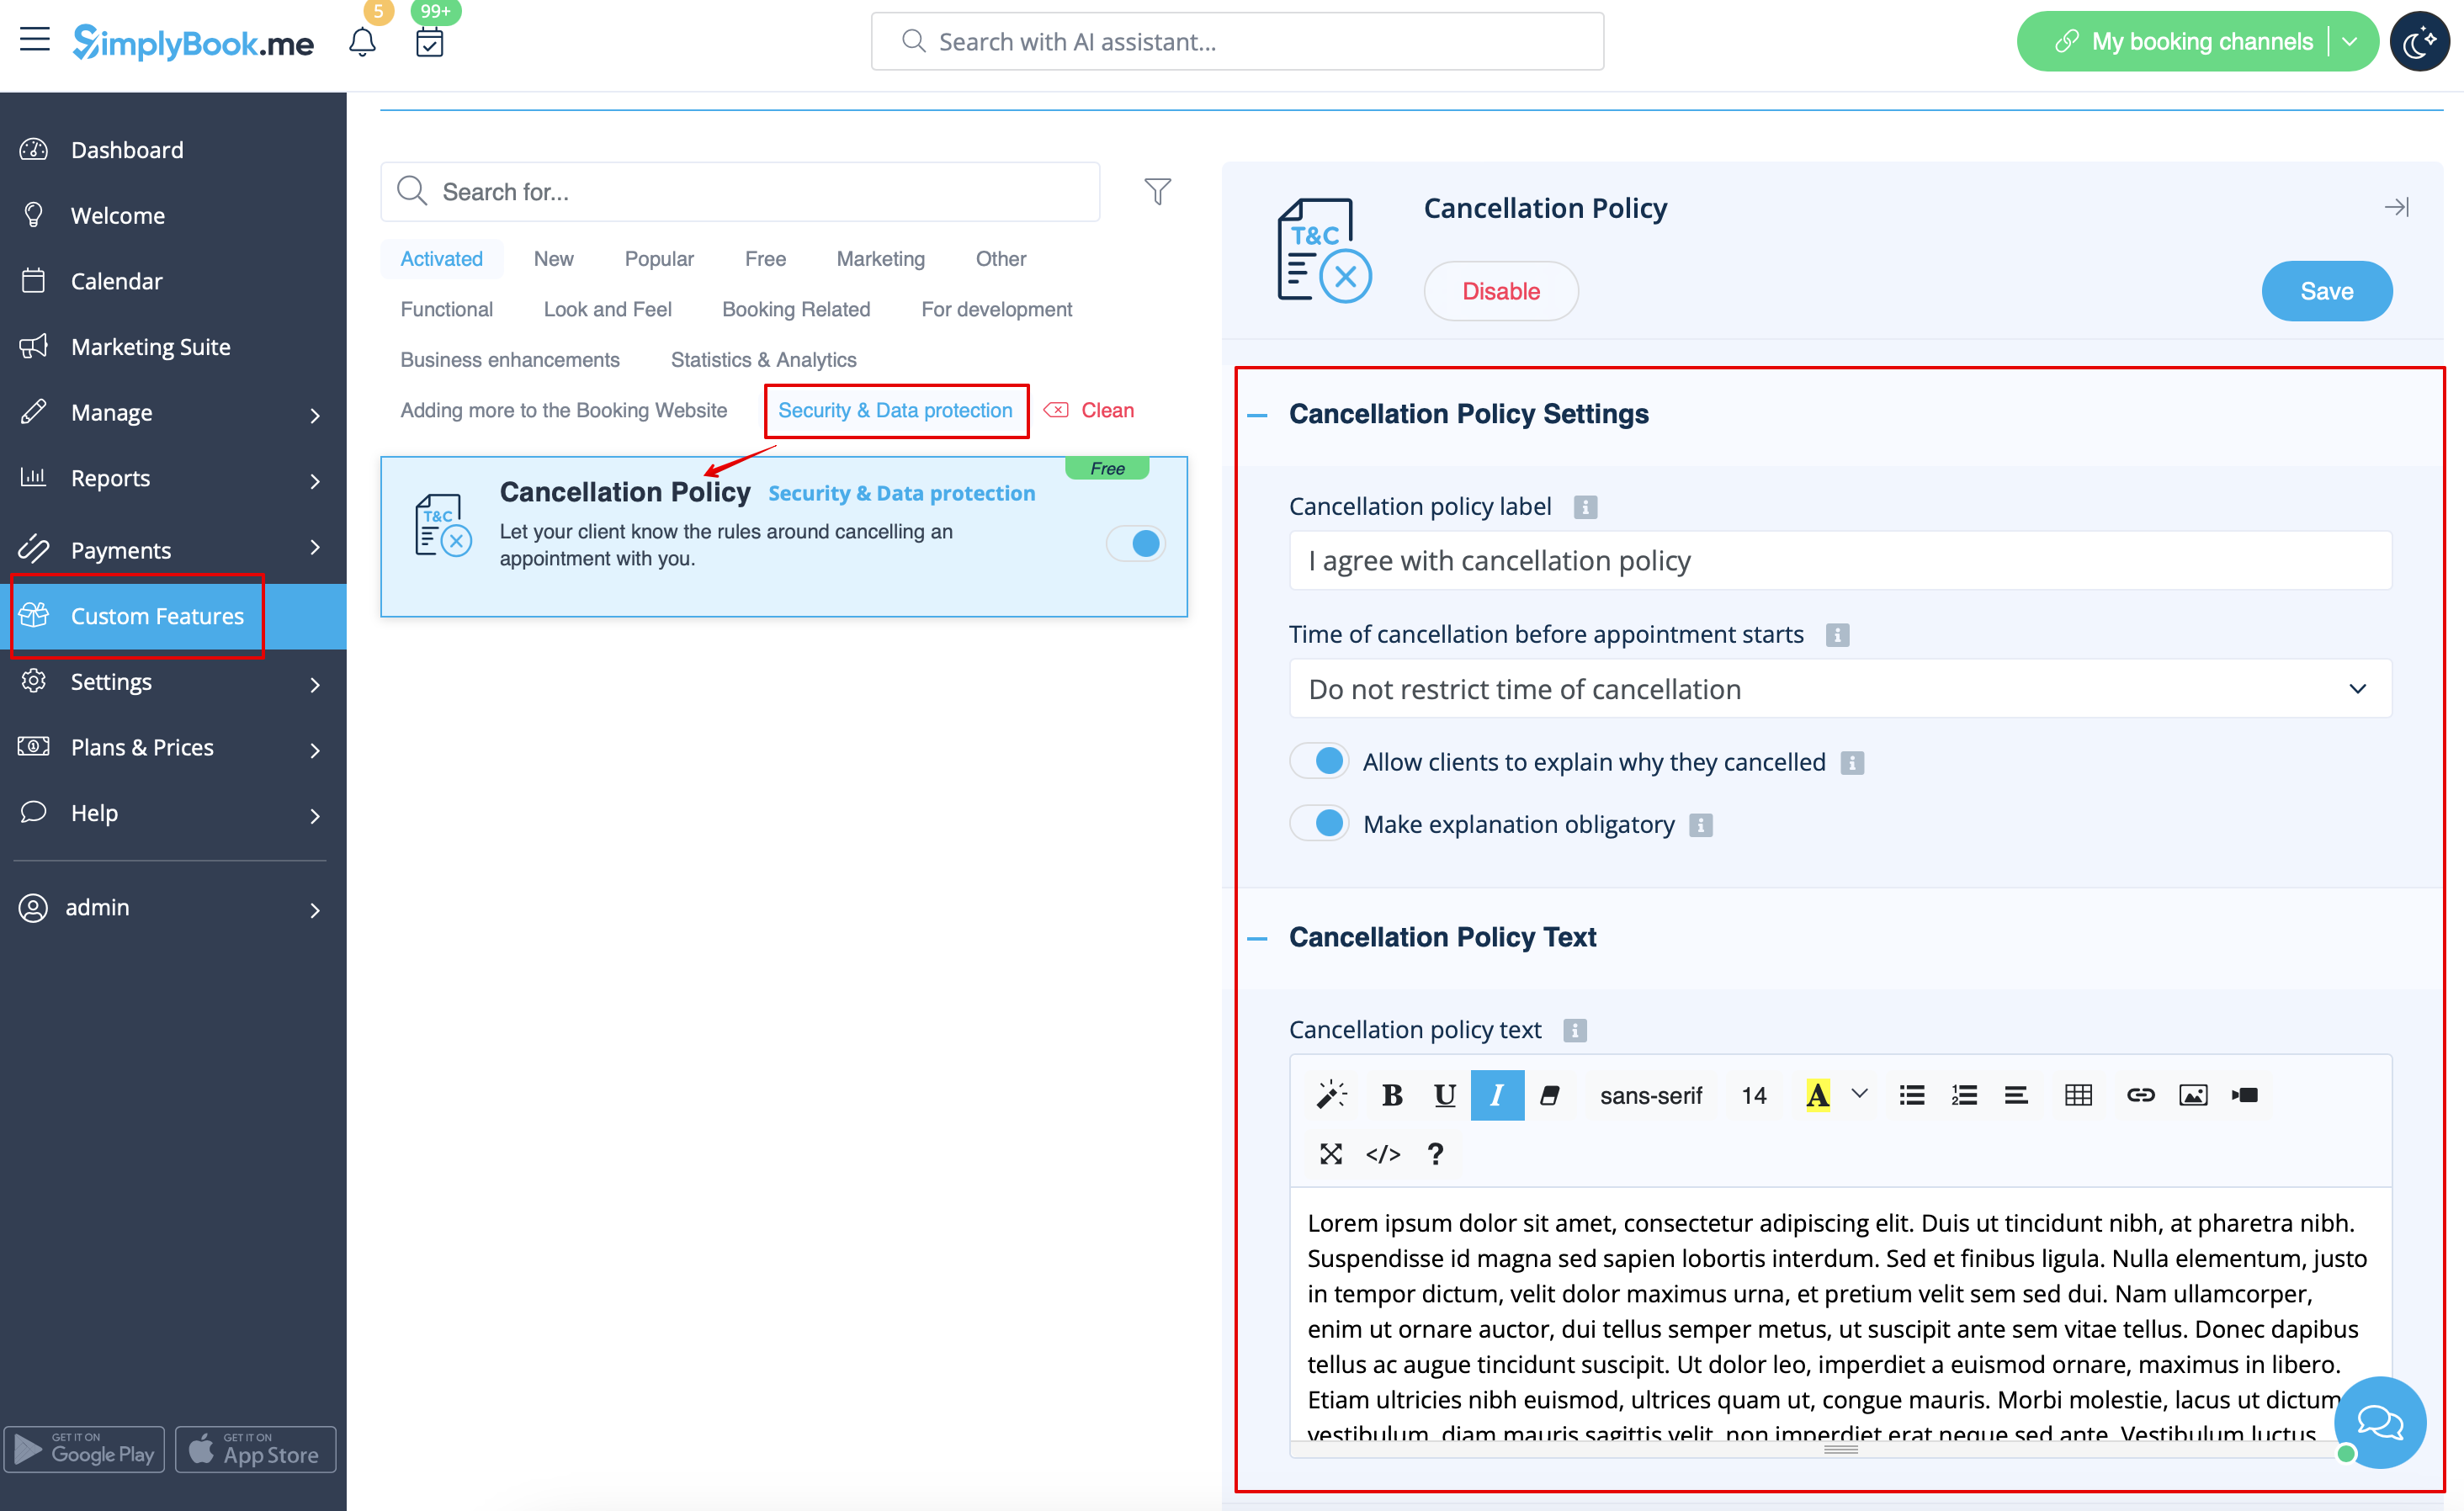Insert a picture in editor
Viewport: 2464px width, 1511px height.
[2193, 1095]
